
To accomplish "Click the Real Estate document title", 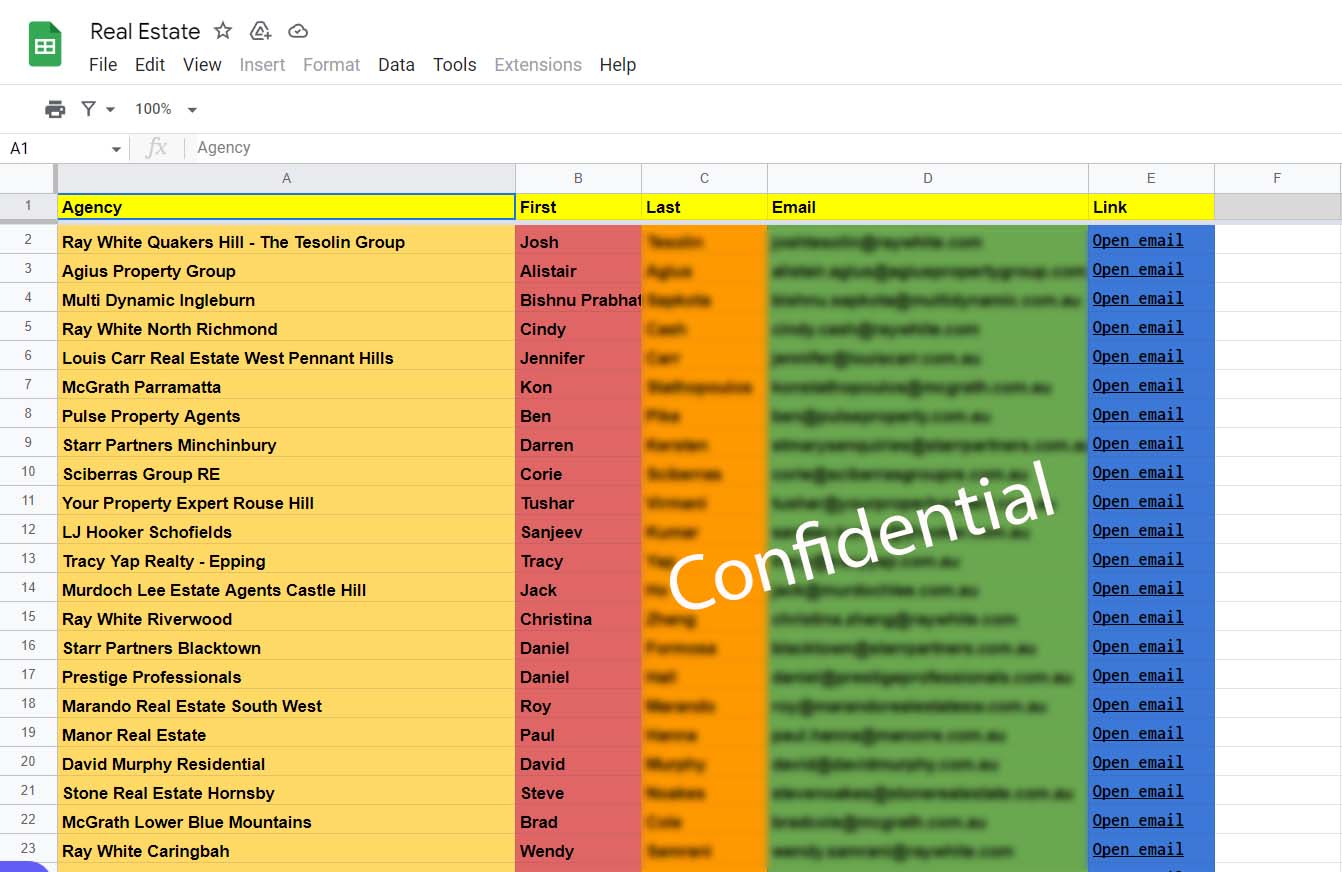I will (x=145, y=31).
